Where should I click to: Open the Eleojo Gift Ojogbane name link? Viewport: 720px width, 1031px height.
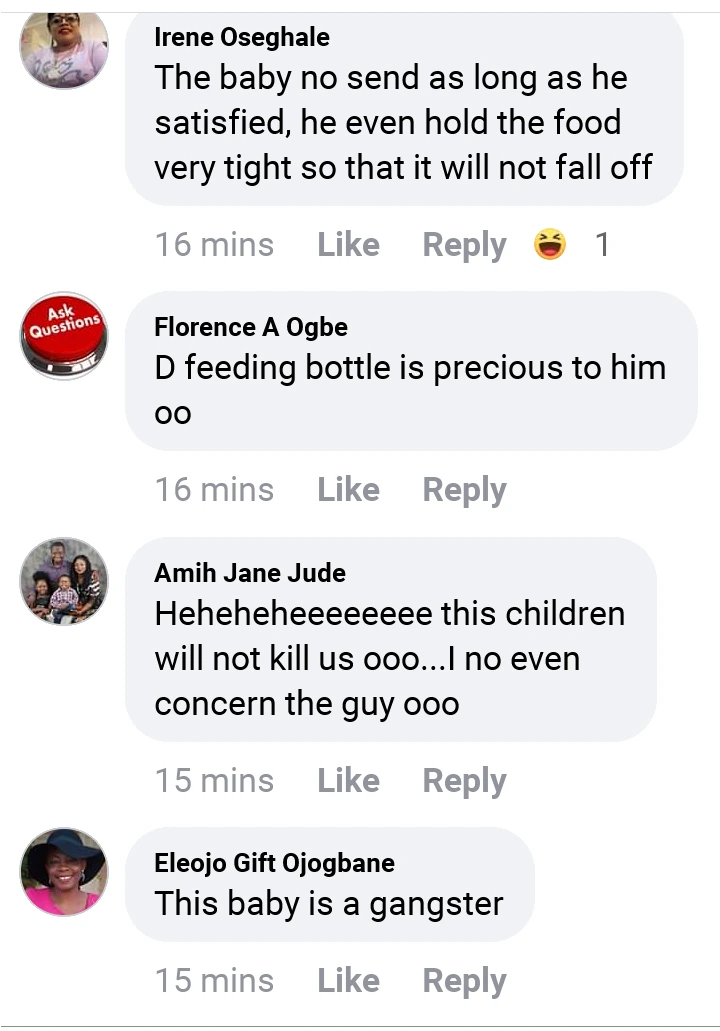coord(274,863)
